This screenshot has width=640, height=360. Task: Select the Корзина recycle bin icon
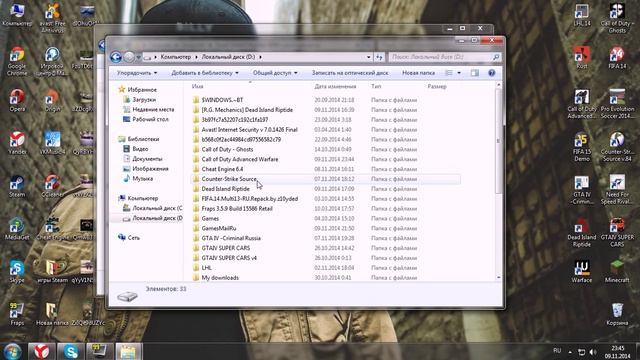click(617, 314)
